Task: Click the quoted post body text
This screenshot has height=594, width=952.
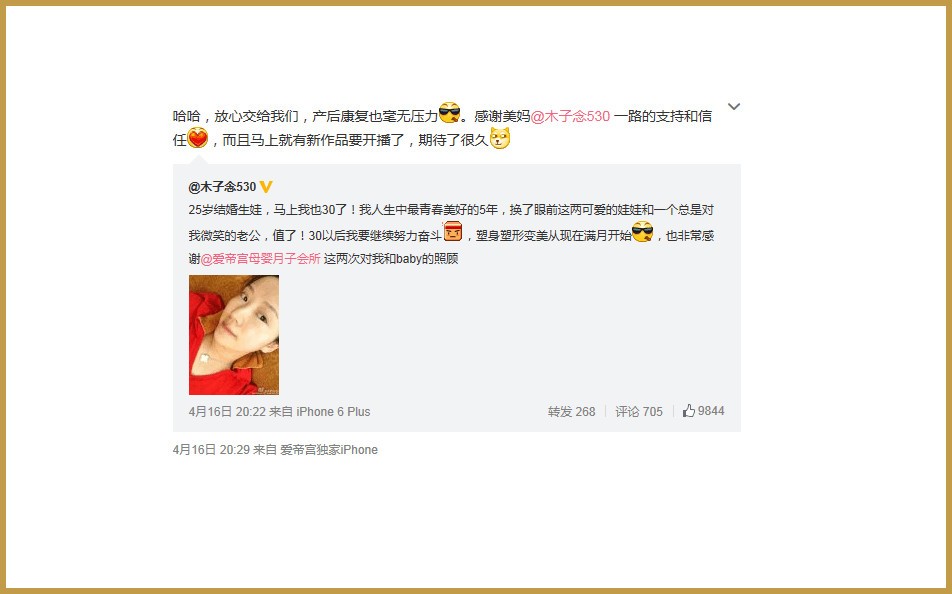Action: coord(451,234)
